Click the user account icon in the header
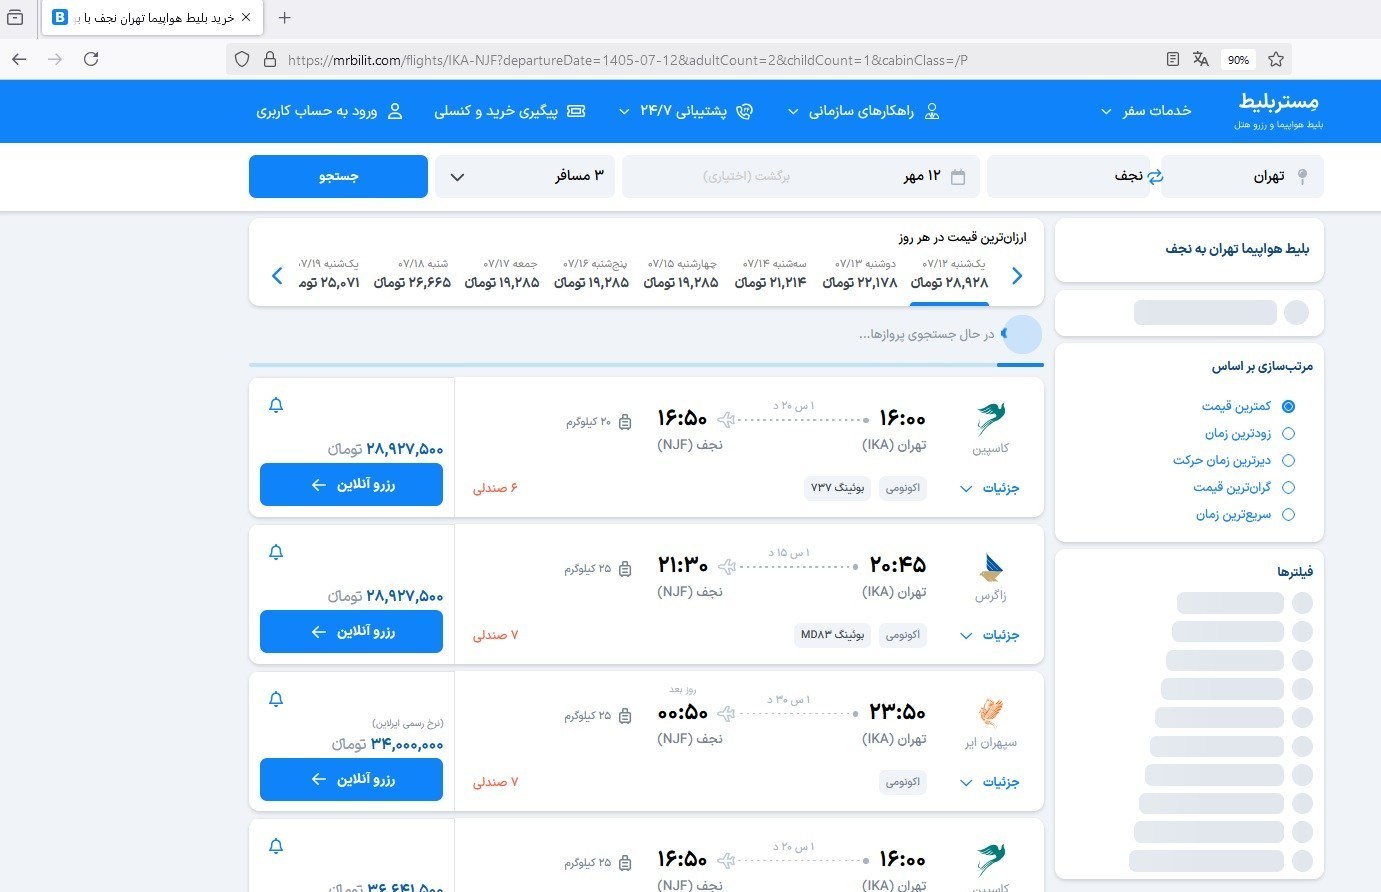This screenshot has height=892, width=1381. coord(395,111)
